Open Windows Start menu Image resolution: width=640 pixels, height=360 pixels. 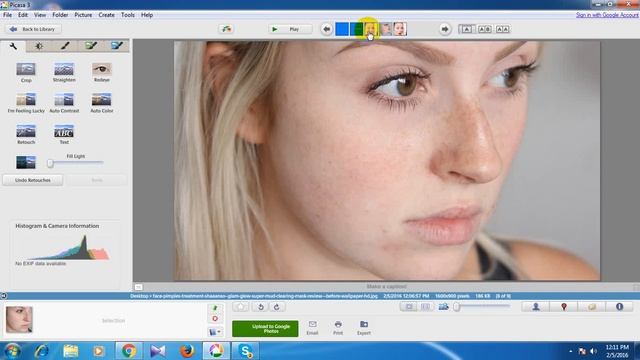pos(12,351)
